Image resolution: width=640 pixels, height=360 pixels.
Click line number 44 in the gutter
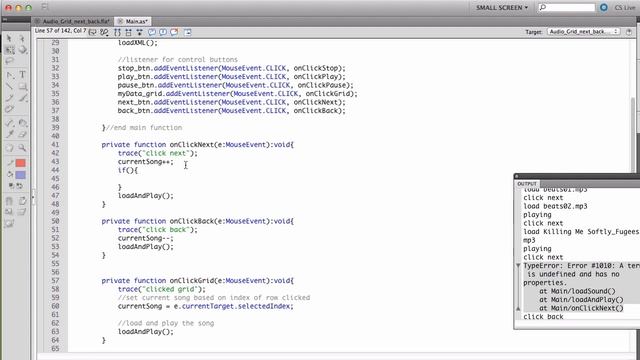55,170
